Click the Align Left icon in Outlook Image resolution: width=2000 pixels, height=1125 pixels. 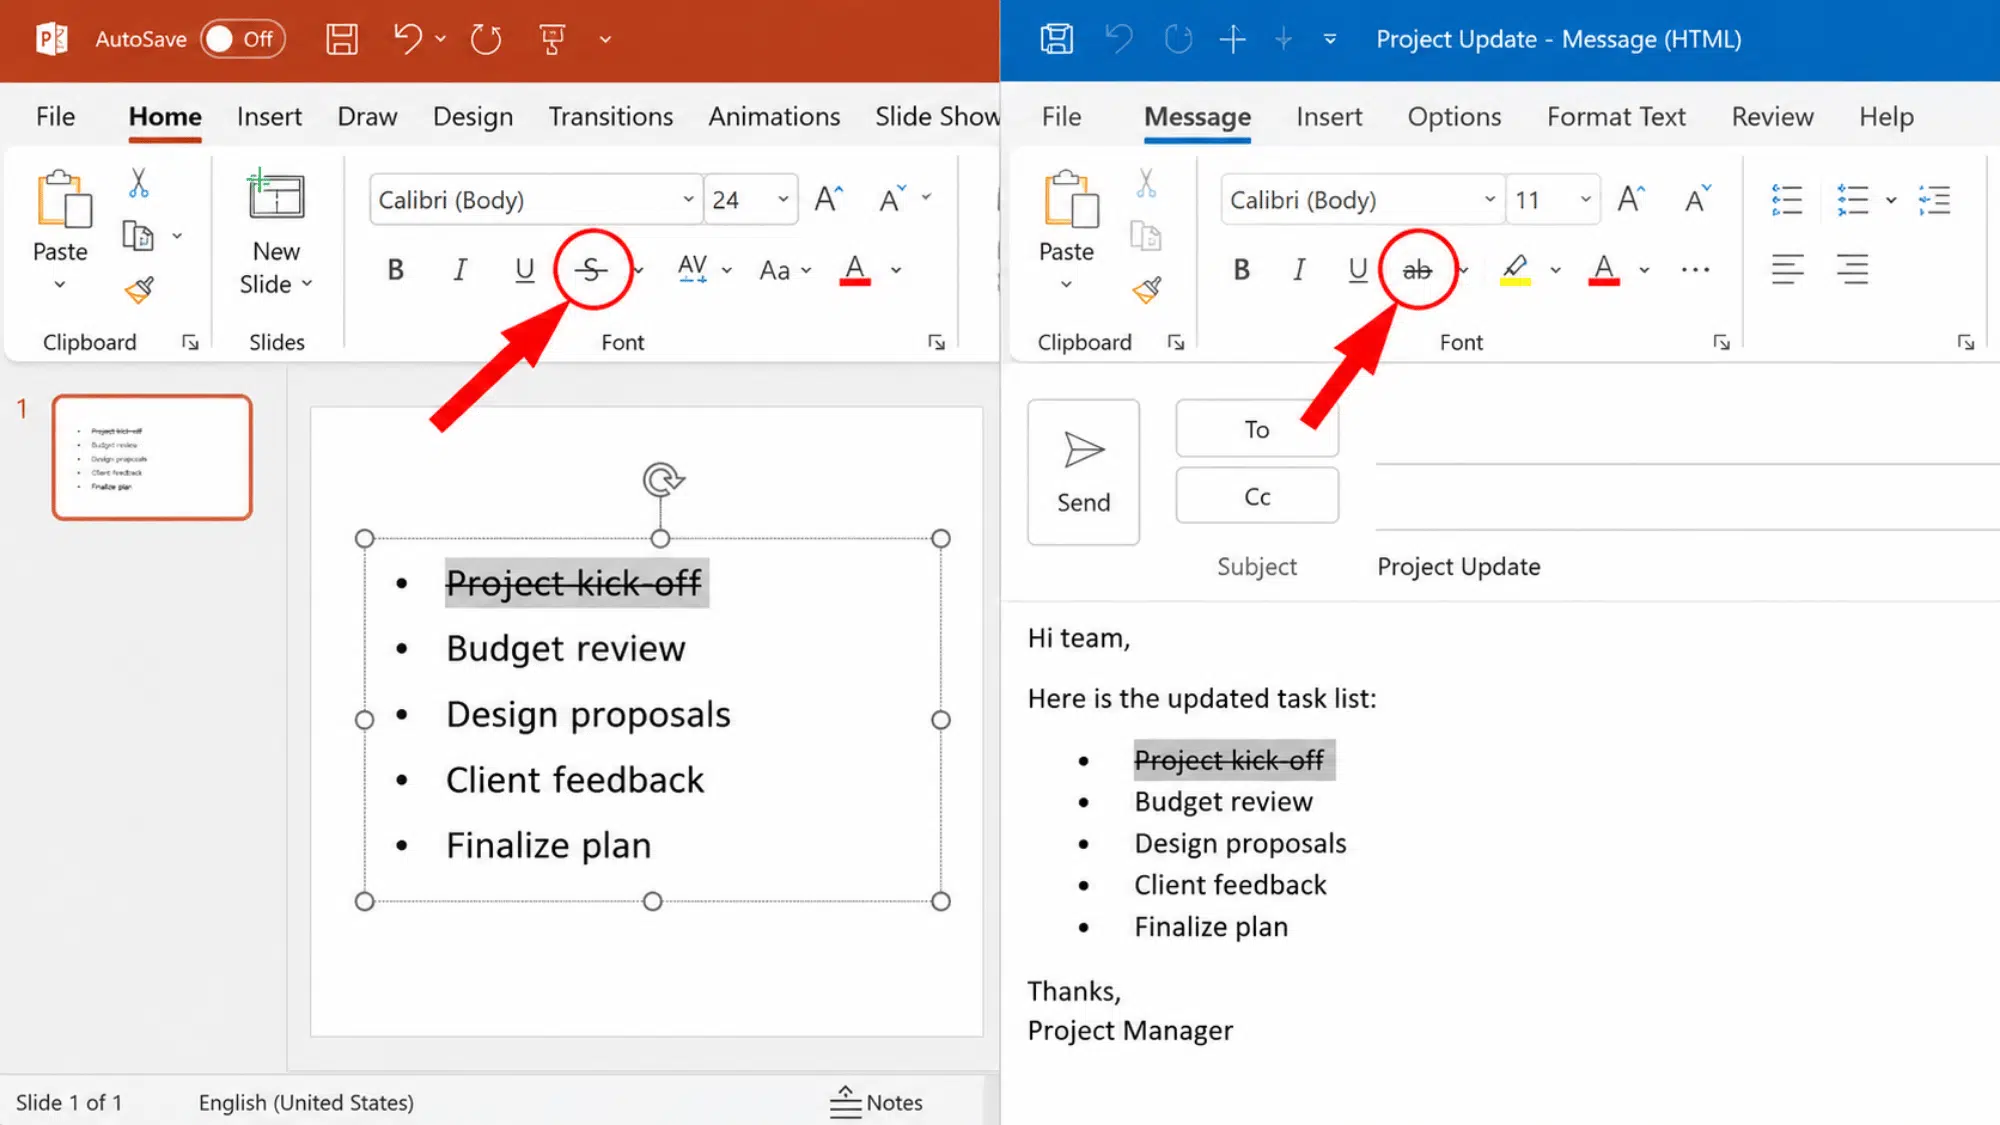tap(1787, 269)
